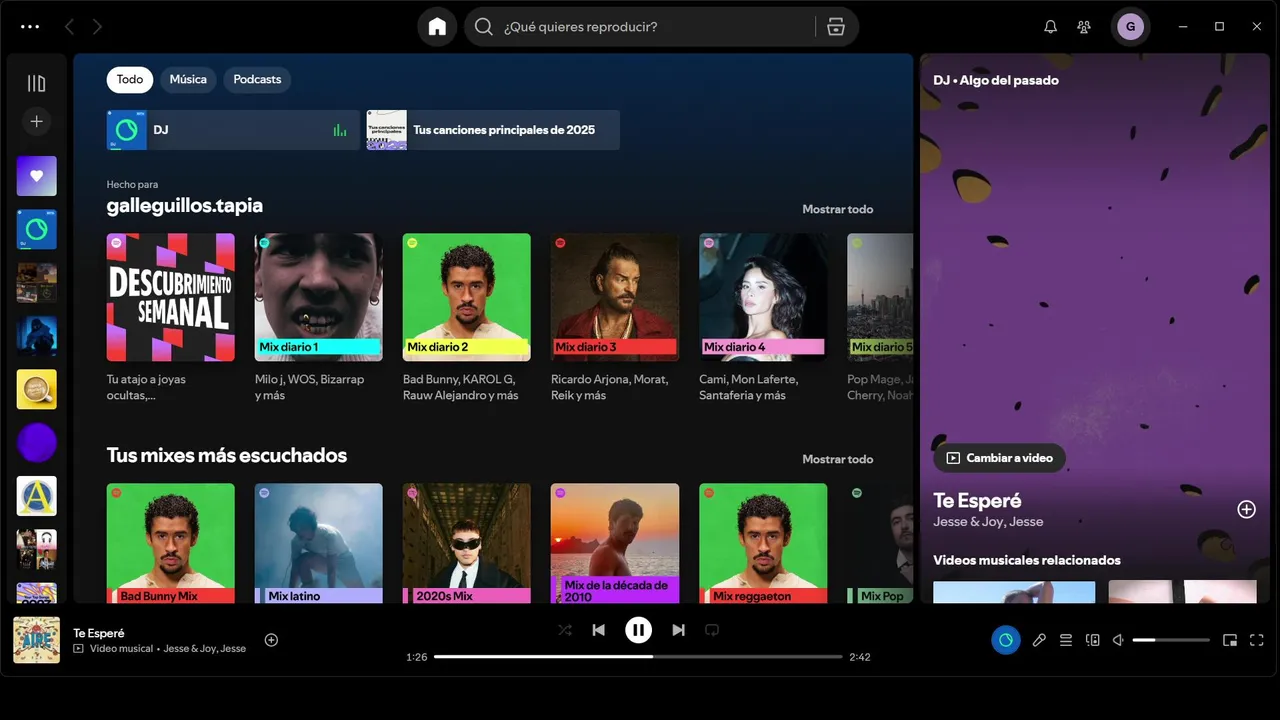The image size is (1280, 720).
Task: Open Tus canciones principales de 2025
Action: (x=493, y=130)
